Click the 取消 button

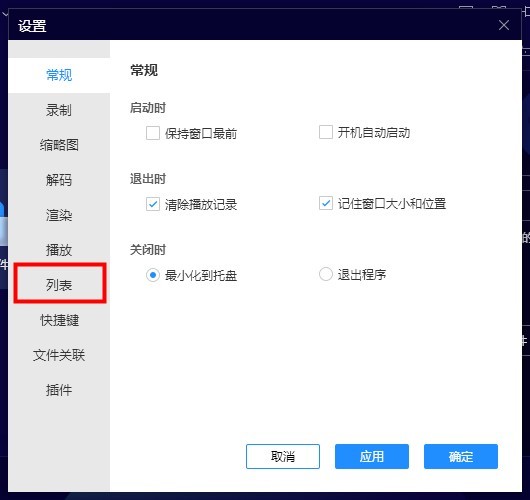(x=283, y=456)
